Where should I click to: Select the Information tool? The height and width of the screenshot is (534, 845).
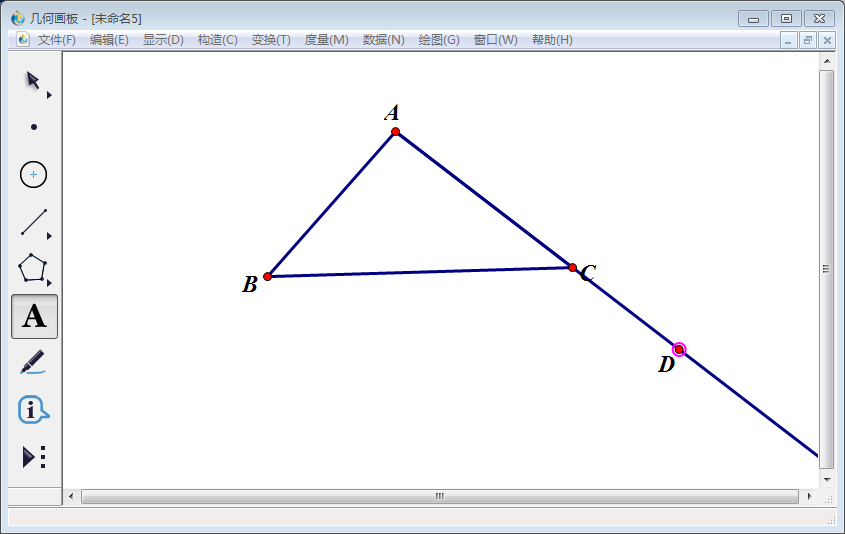33,410
